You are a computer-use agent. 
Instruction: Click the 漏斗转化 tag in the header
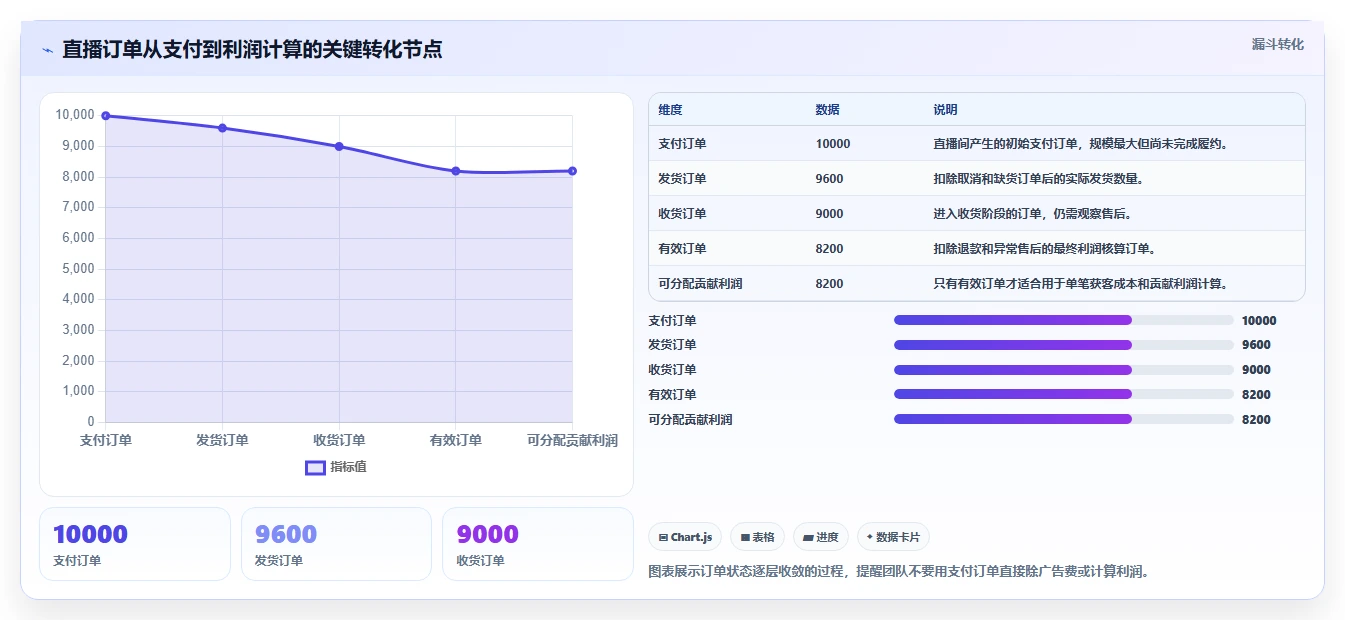(1277, 44)
